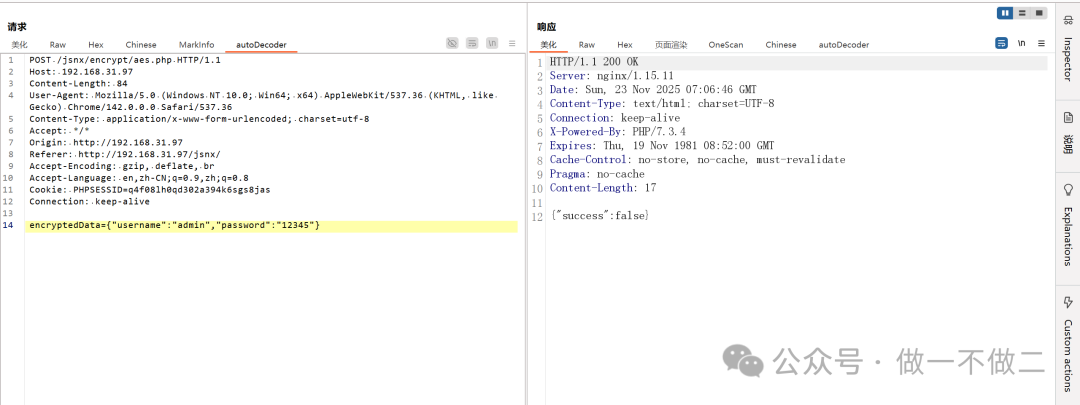
Task: Click the Accept: */* header line
Action: click(x=59, y=131)
